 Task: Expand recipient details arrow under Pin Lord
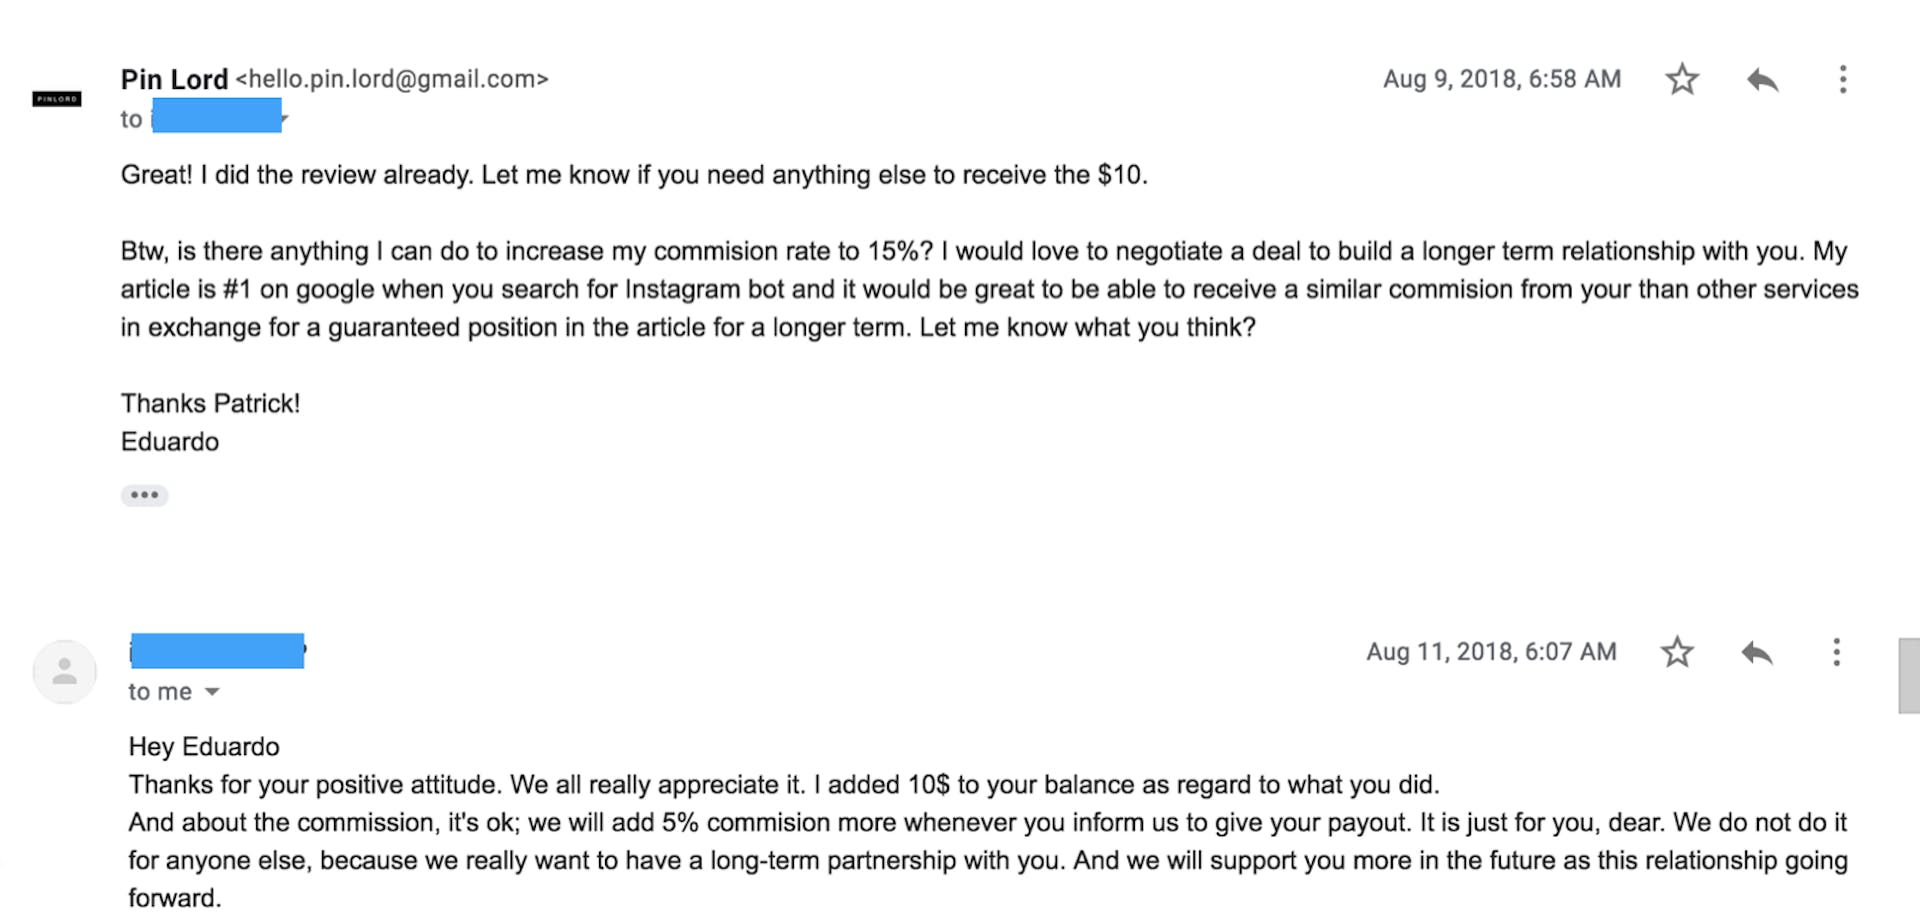285,119
